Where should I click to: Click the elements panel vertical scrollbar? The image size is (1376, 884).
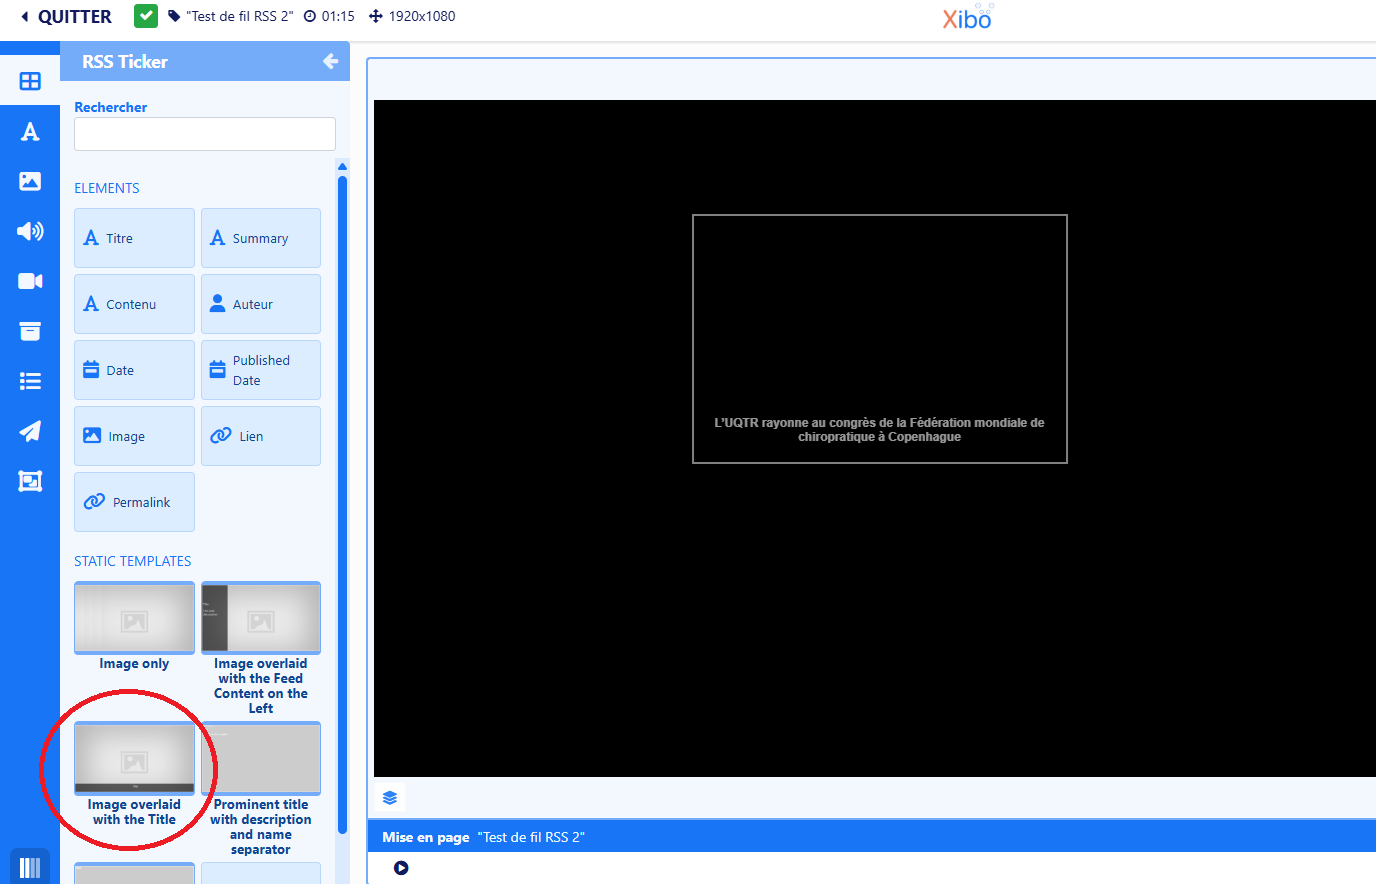[342, 505]
